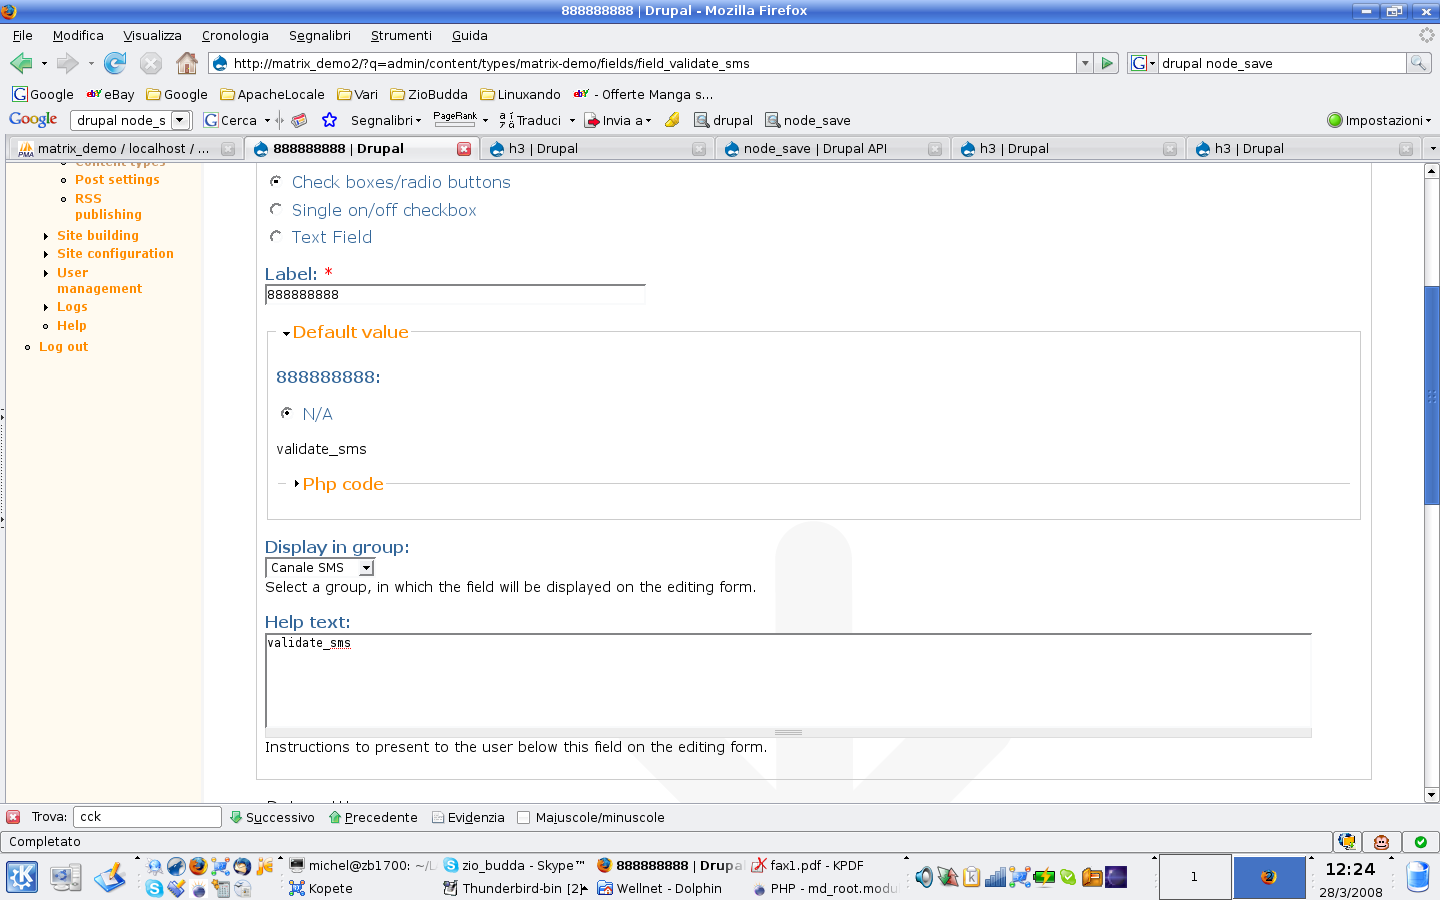Screen dimensions: 1440x900
Task: Open the Display in group dropdown
Action: (319, 567)
